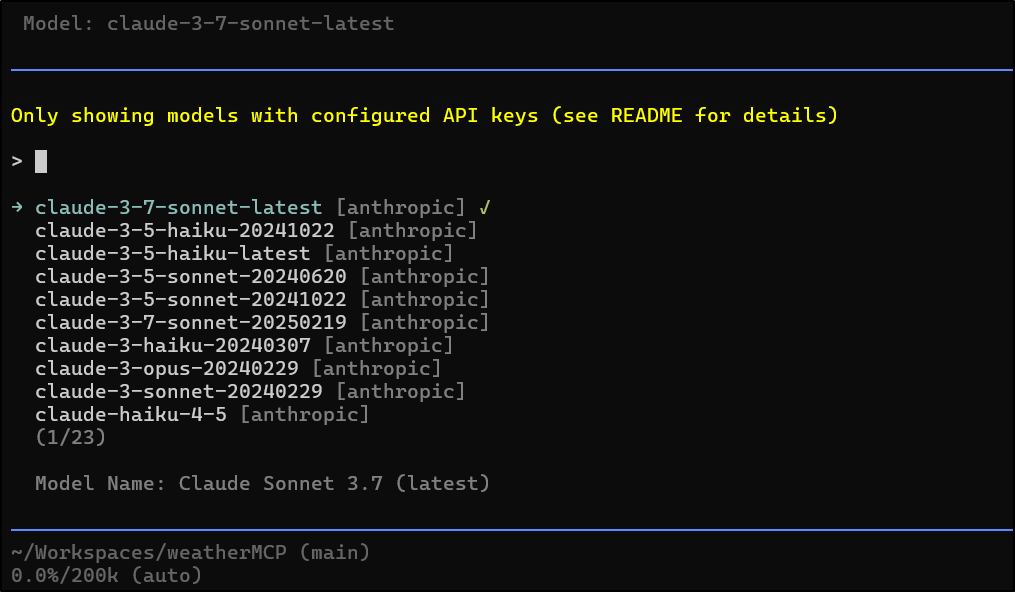Click the checkmark next to selected model
This screenshot has width=1015, height=592.
click(x=484, y=207)
